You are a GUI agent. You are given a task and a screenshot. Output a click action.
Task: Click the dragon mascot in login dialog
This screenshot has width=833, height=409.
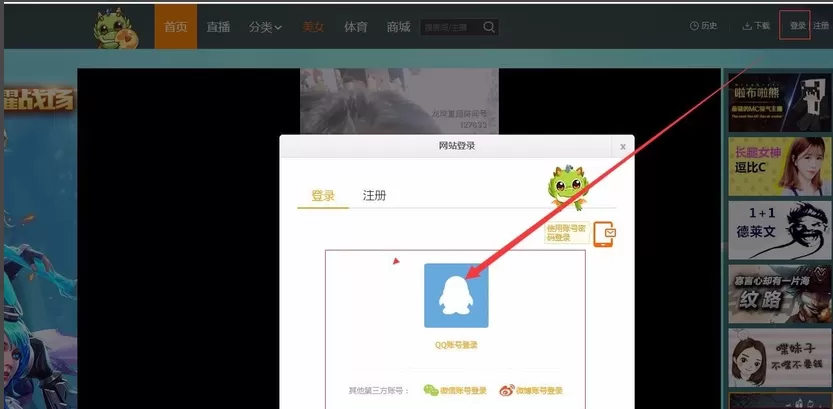pyautogui.click(x=568, y=187)
